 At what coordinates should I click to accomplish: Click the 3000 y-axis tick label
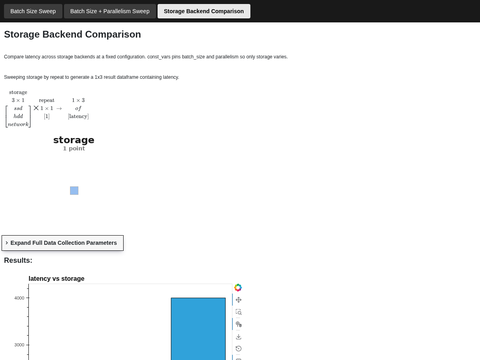[19, 345]
